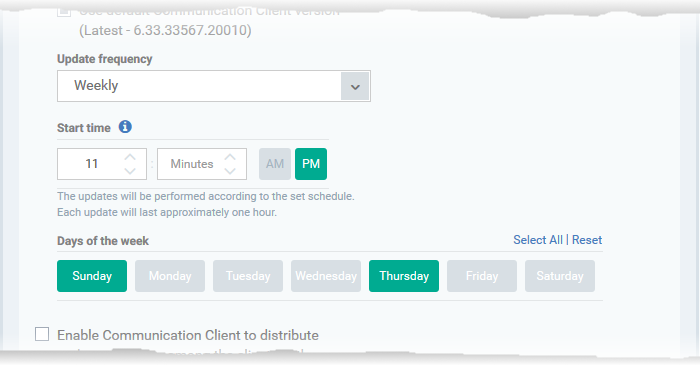The height and width of the screenshot is (366, 700).
Task: Enable Monday in days of the week
Action: coord(170,276)
